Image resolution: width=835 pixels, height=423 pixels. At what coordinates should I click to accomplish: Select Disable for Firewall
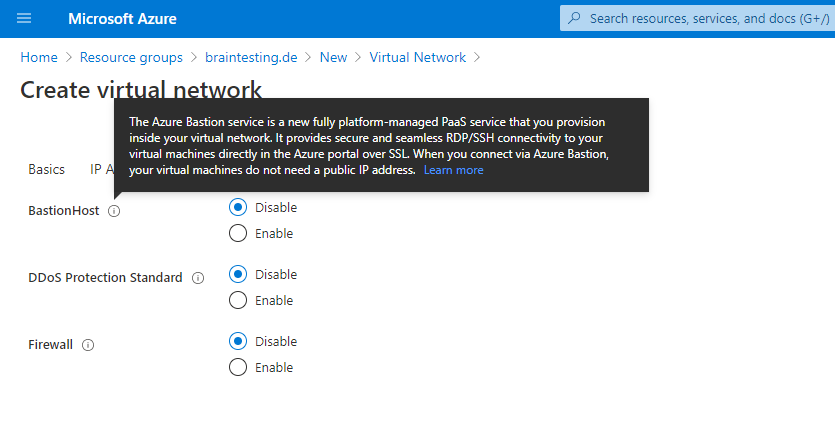coord(238,341)
